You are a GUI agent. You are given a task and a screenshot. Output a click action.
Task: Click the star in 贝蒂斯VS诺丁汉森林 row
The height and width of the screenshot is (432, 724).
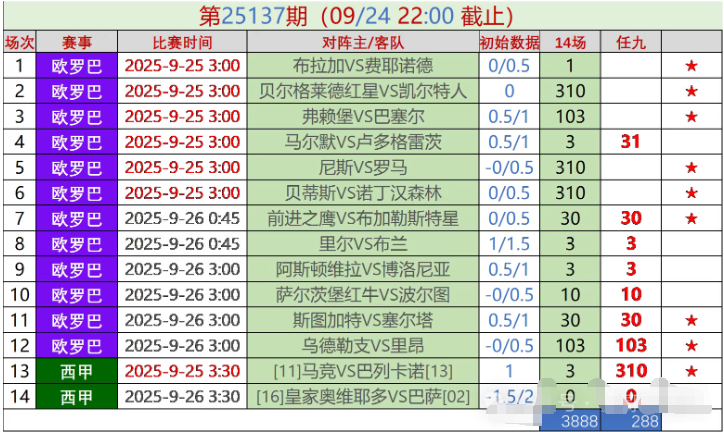690,193
